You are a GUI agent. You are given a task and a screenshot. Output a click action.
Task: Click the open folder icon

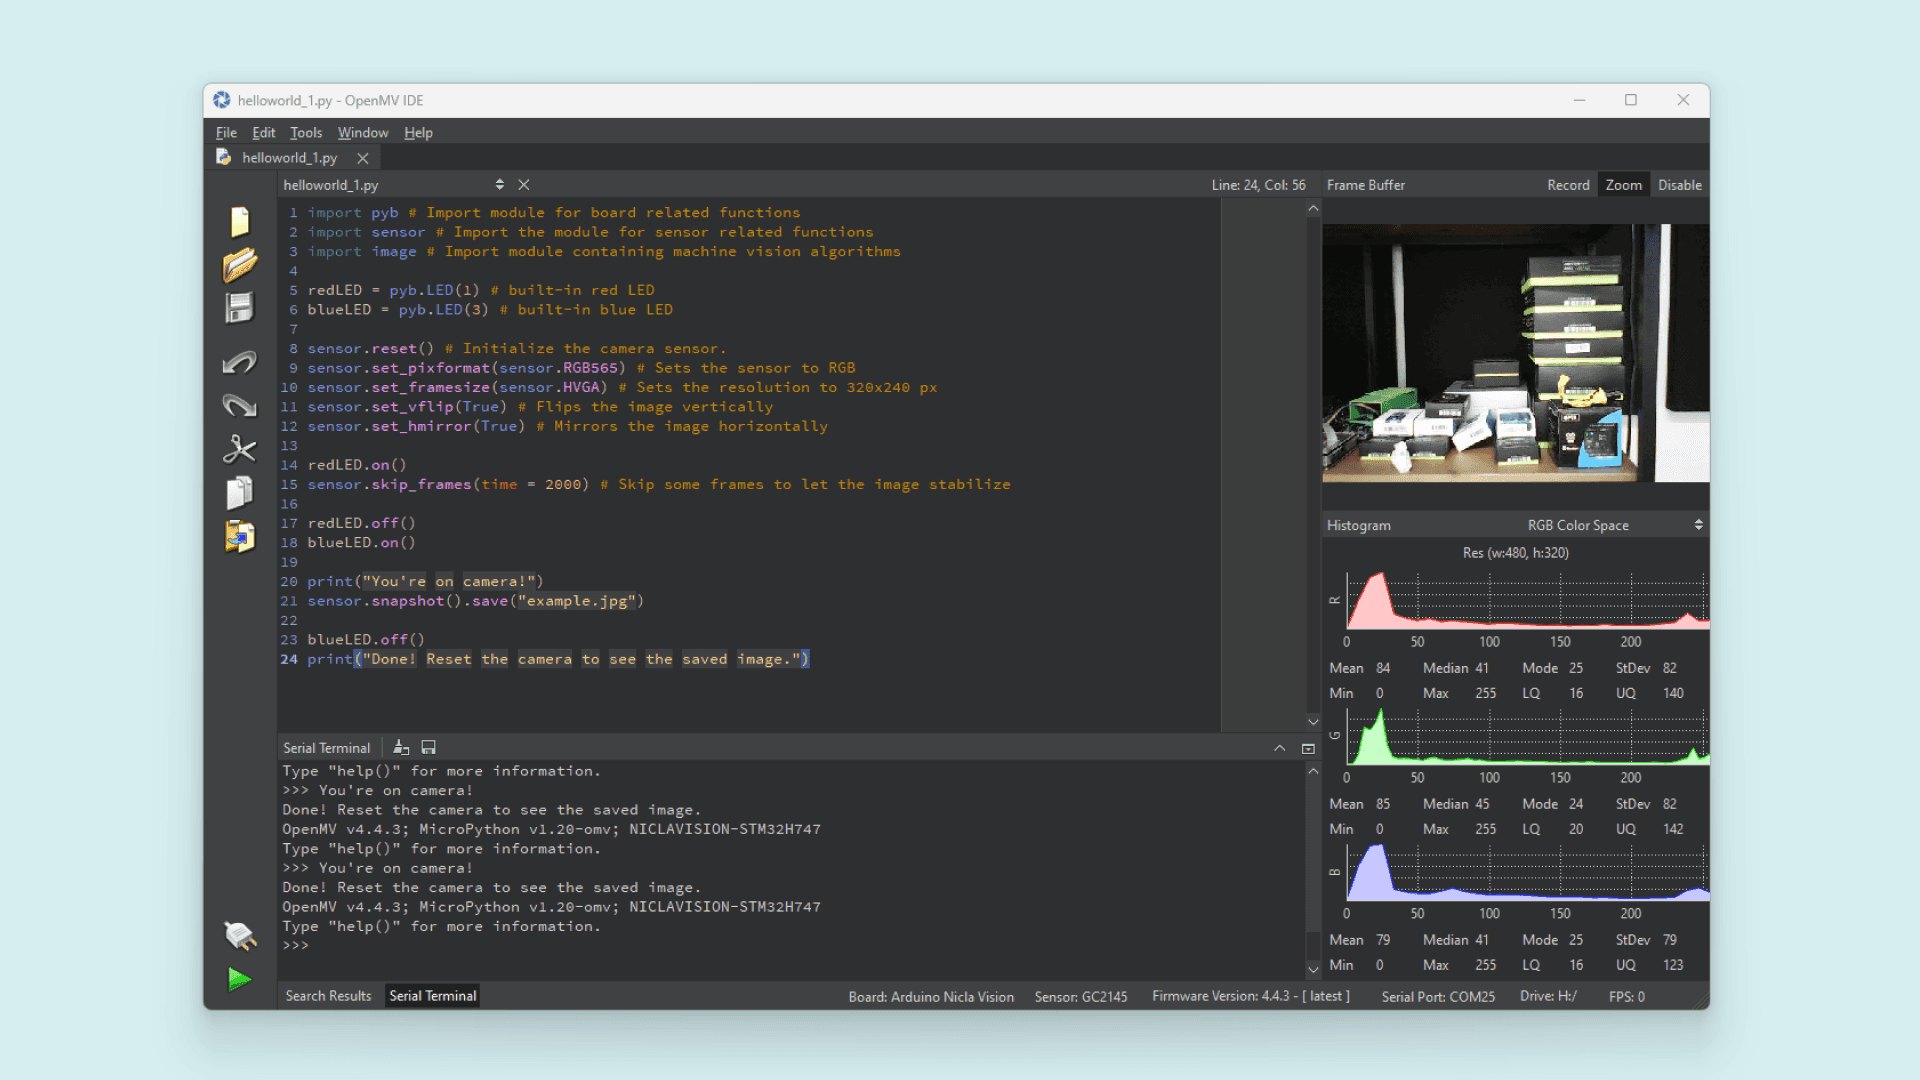coord(240,265)
